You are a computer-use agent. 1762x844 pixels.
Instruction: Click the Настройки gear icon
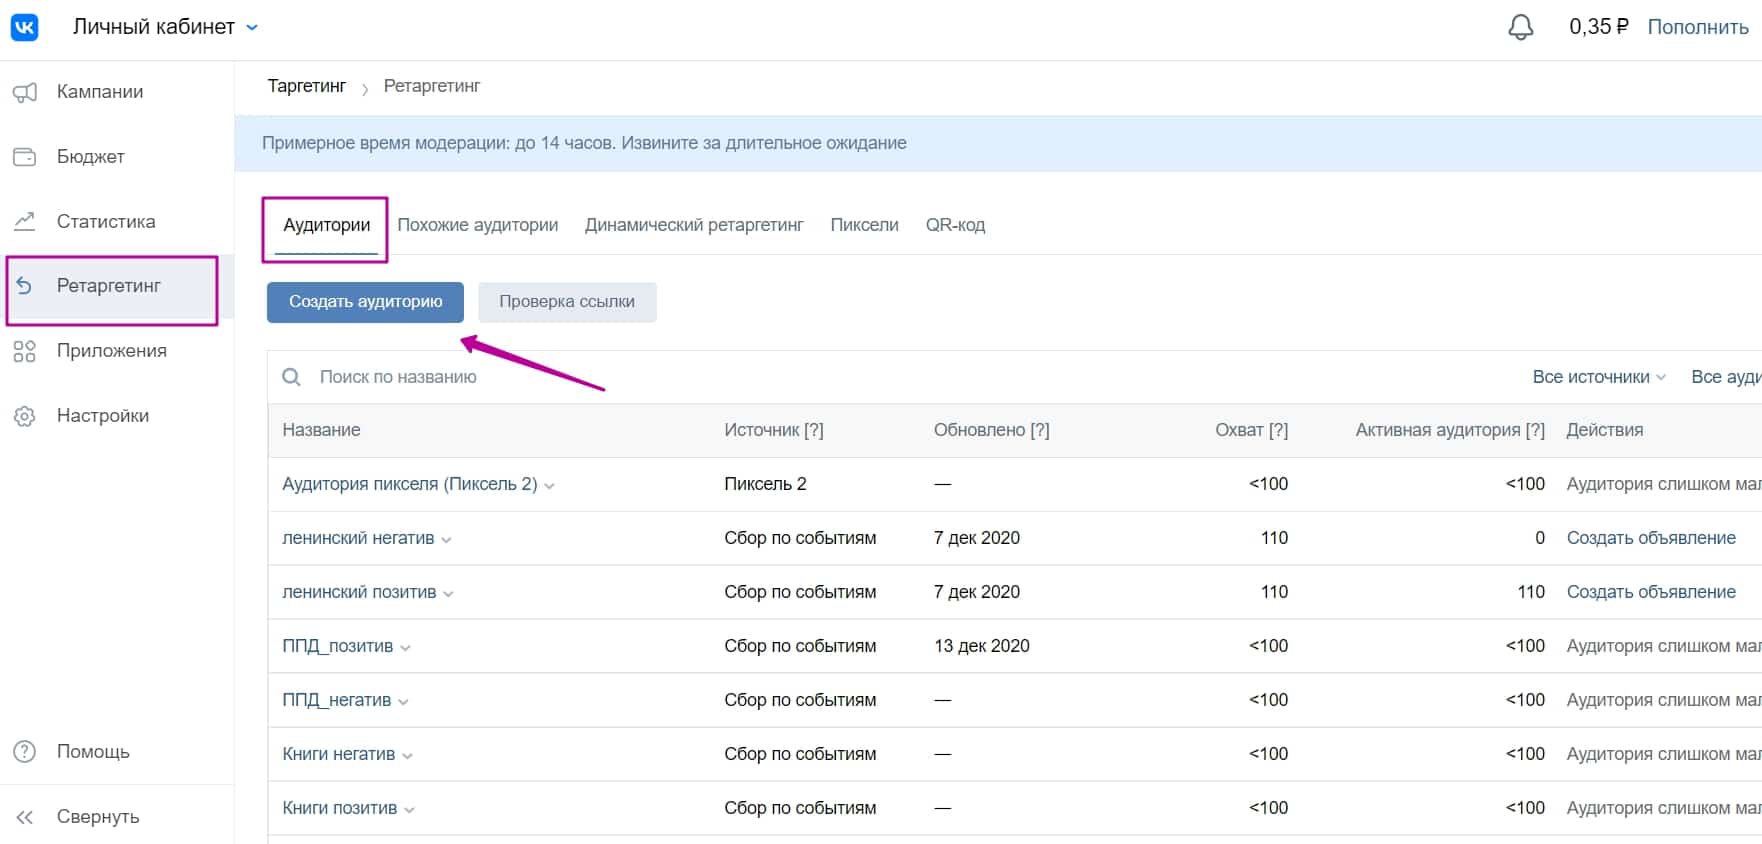[x=25, y=416]
